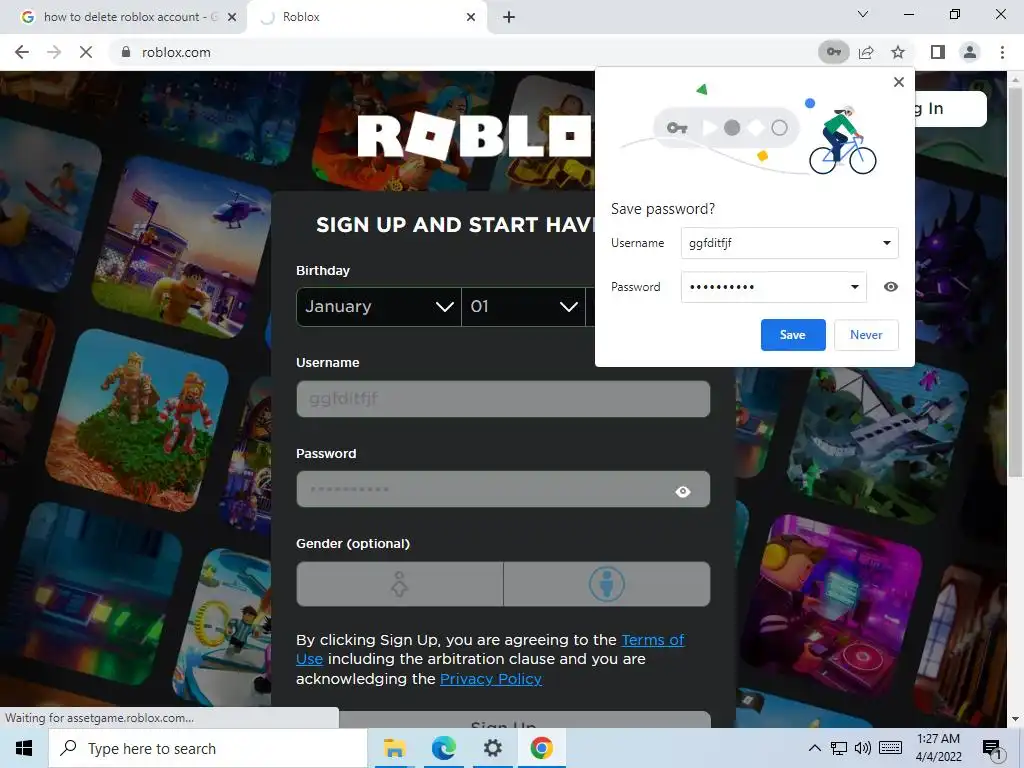Click the Chrome icon in the taskbar
The image size is (1024, 768).
541,748
